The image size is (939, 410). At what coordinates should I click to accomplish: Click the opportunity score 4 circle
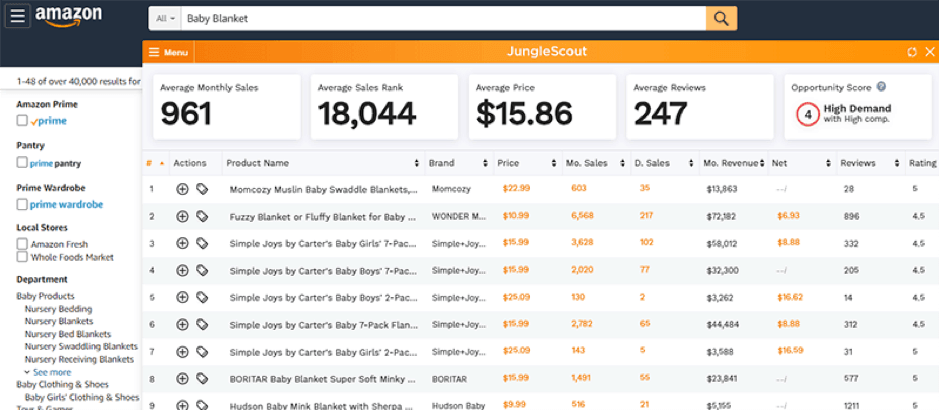click(x=808, y=115)
